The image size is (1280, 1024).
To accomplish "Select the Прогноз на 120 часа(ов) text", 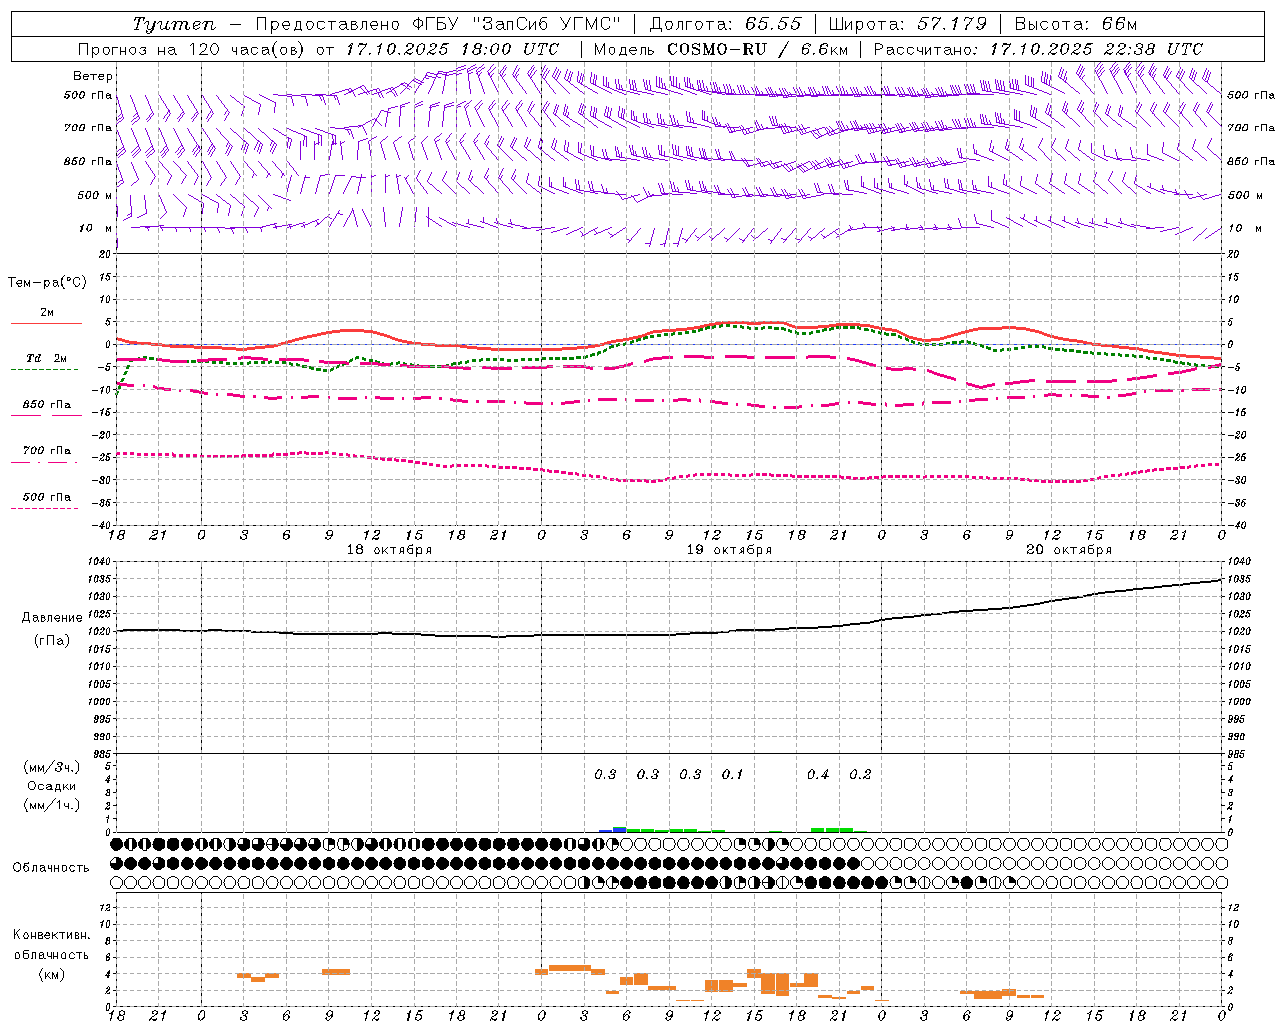I will (192, 49).
